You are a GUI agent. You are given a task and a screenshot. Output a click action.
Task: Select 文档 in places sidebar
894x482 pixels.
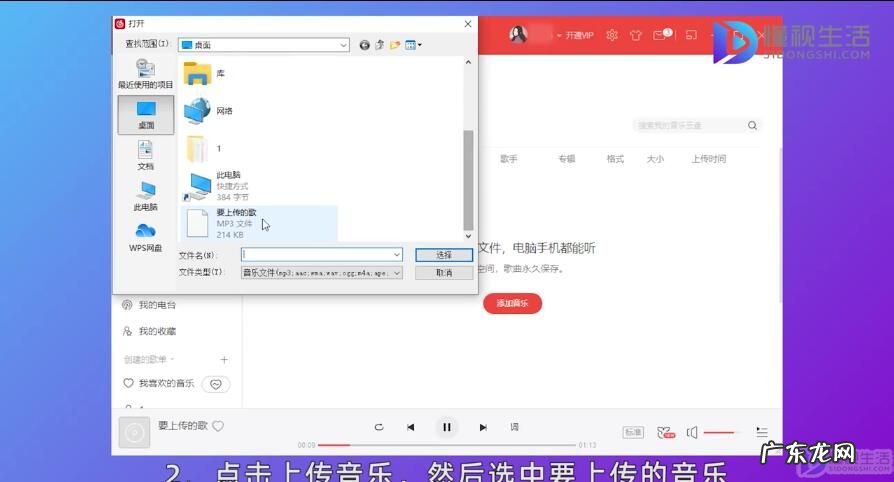[145, 155]
